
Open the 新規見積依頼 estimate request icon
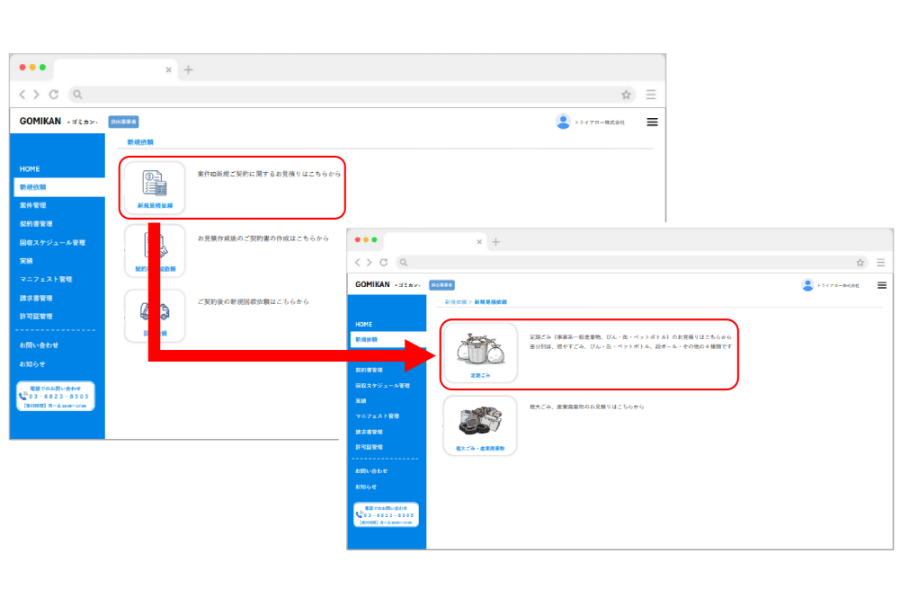tap(154, 186)
